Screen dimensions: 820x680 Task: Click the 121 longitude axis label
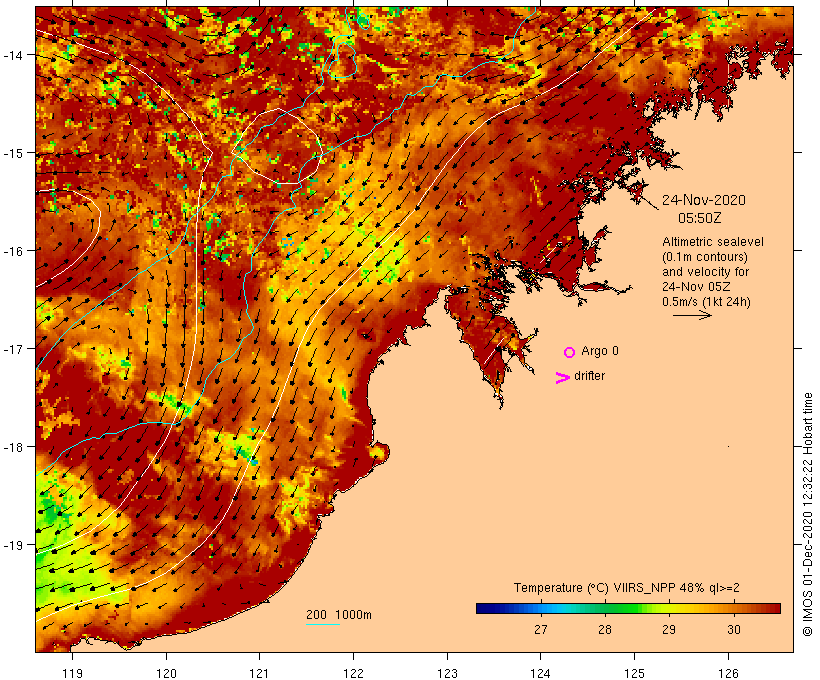[259, 673]
